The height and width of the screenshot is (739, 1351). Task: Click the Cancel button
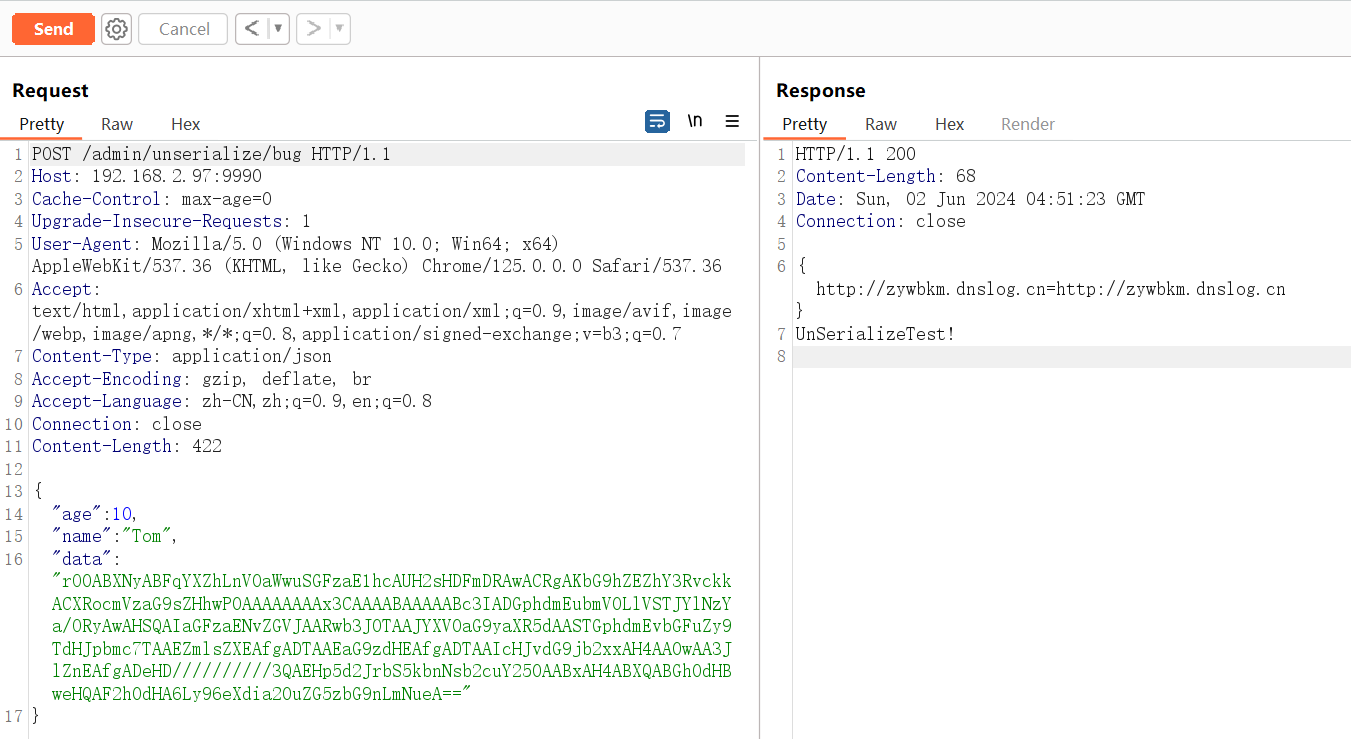tap(184, 29)
